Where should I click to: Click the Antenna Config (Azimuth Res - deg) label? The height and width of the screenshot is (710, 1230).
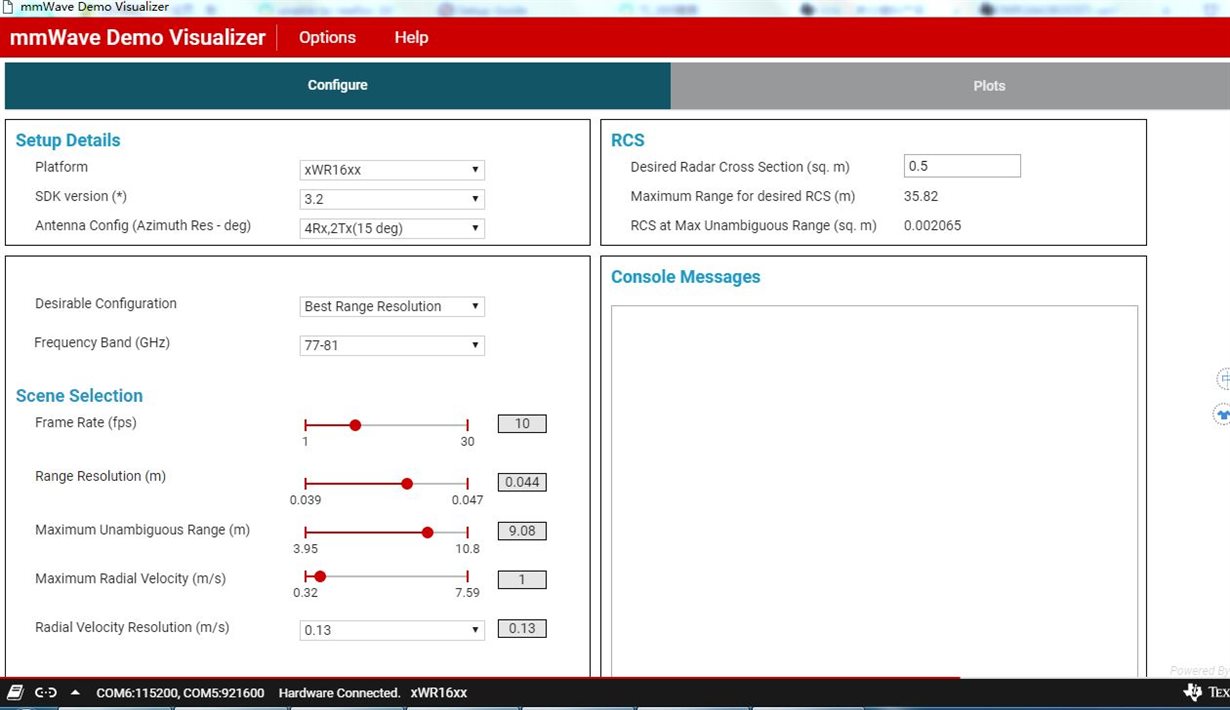click(x=143, y=226)
